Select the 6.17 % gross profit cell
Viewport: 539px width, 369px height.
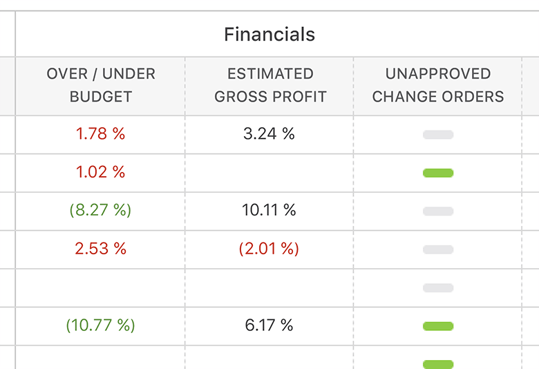click(x=269, y=325)
